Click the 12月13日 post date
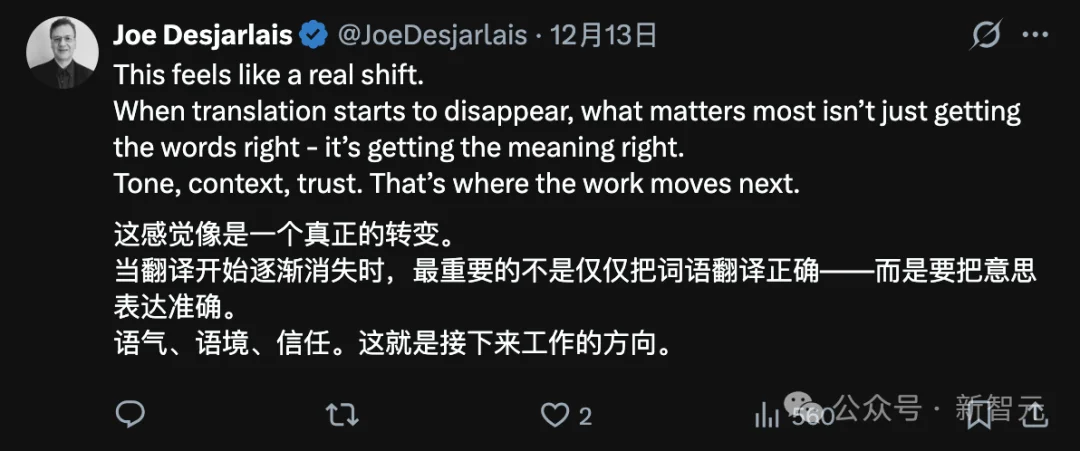1080x451 pixels. point(606,36)
